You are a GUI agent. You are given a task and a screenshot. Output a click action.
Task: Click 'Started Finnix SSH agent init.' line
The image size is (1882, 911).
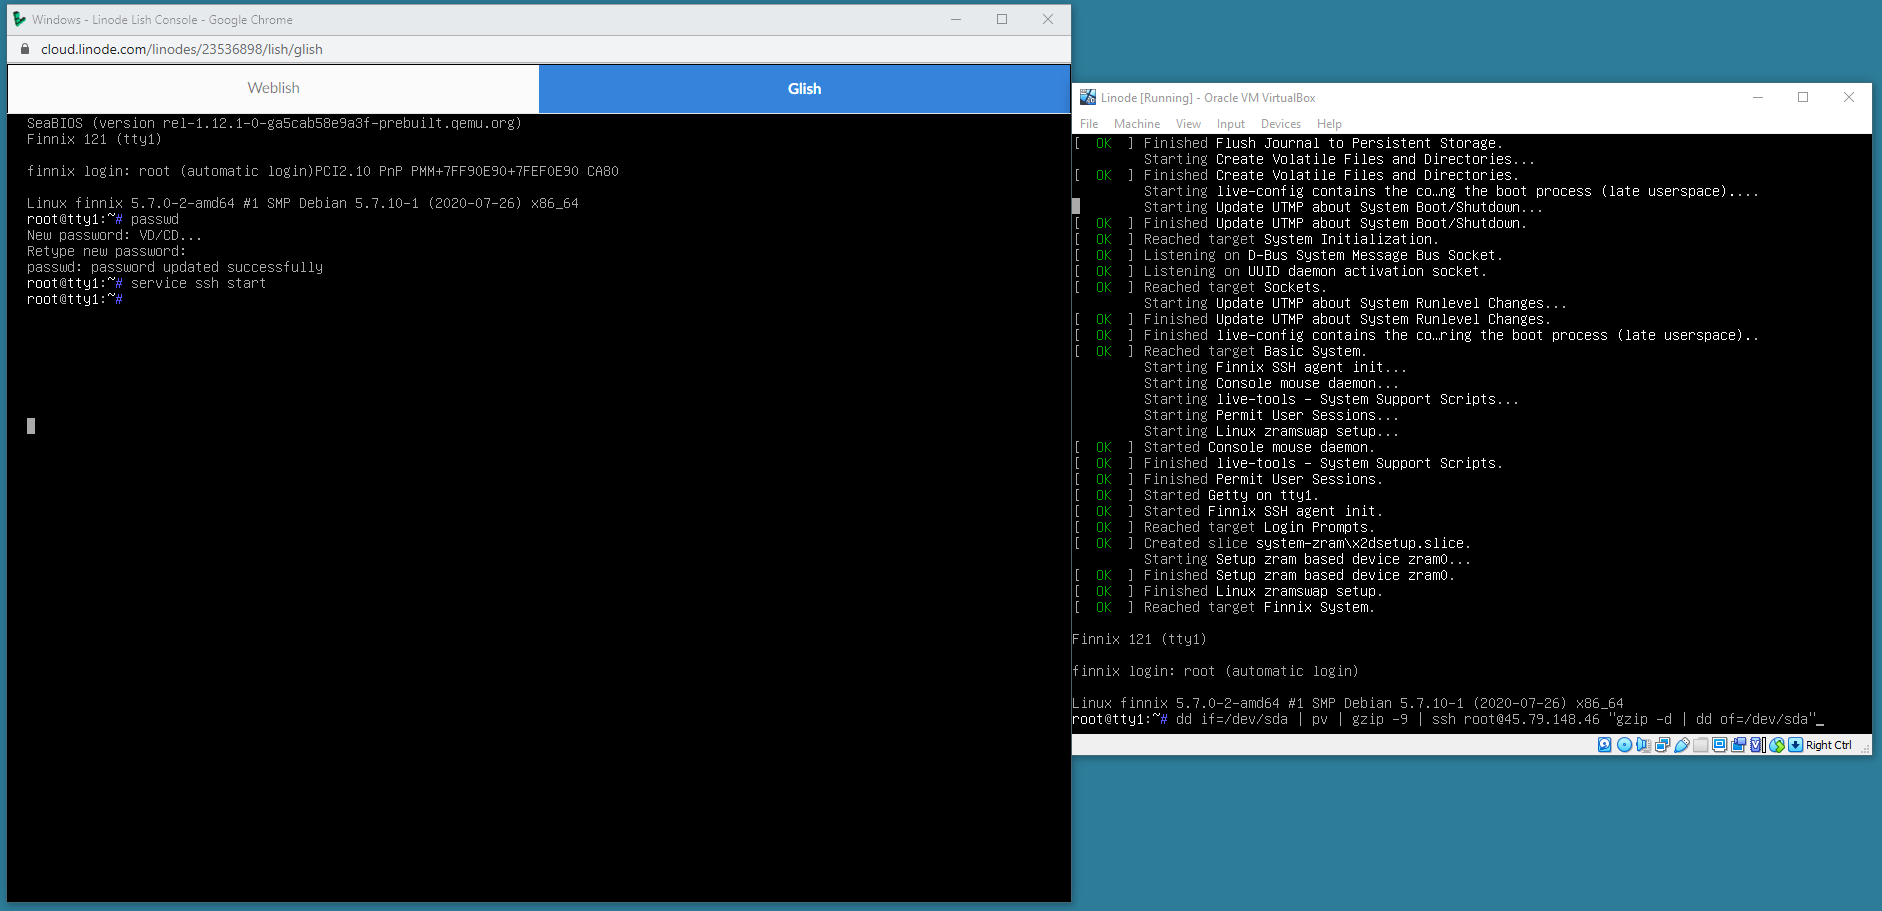coord(1263,511)
